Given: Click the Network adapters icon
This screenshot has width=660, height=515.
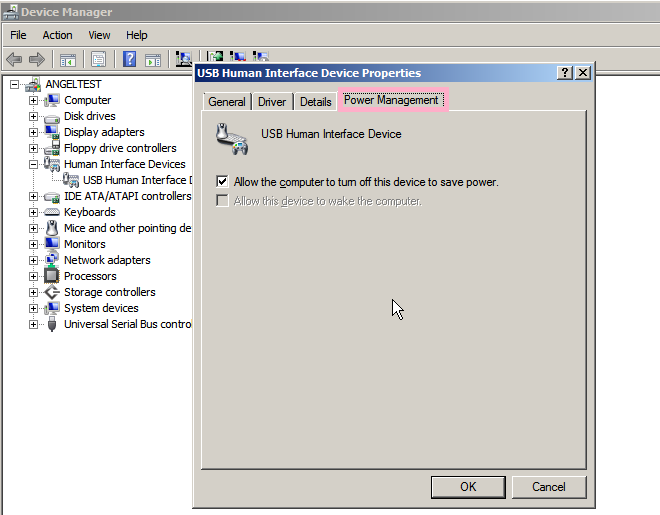Looking at the screenshot, I should 52,260.
